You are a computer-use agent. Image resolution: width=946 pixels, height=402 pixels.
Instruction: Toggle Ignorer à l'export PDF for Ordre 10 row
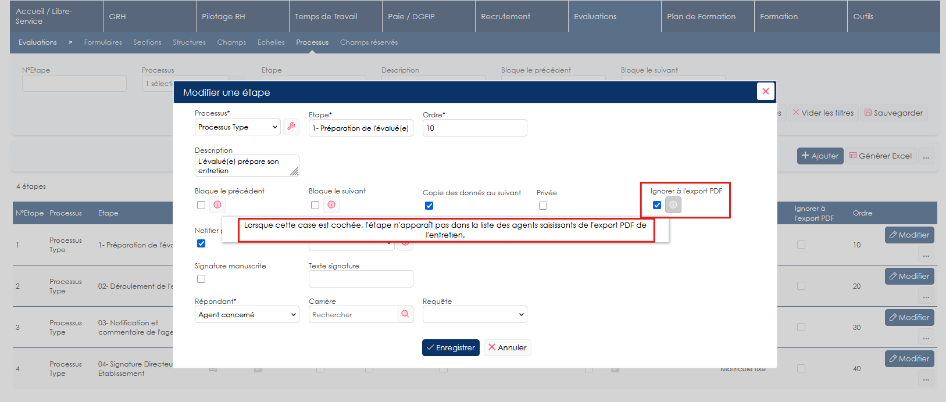(x=801, y=245)
